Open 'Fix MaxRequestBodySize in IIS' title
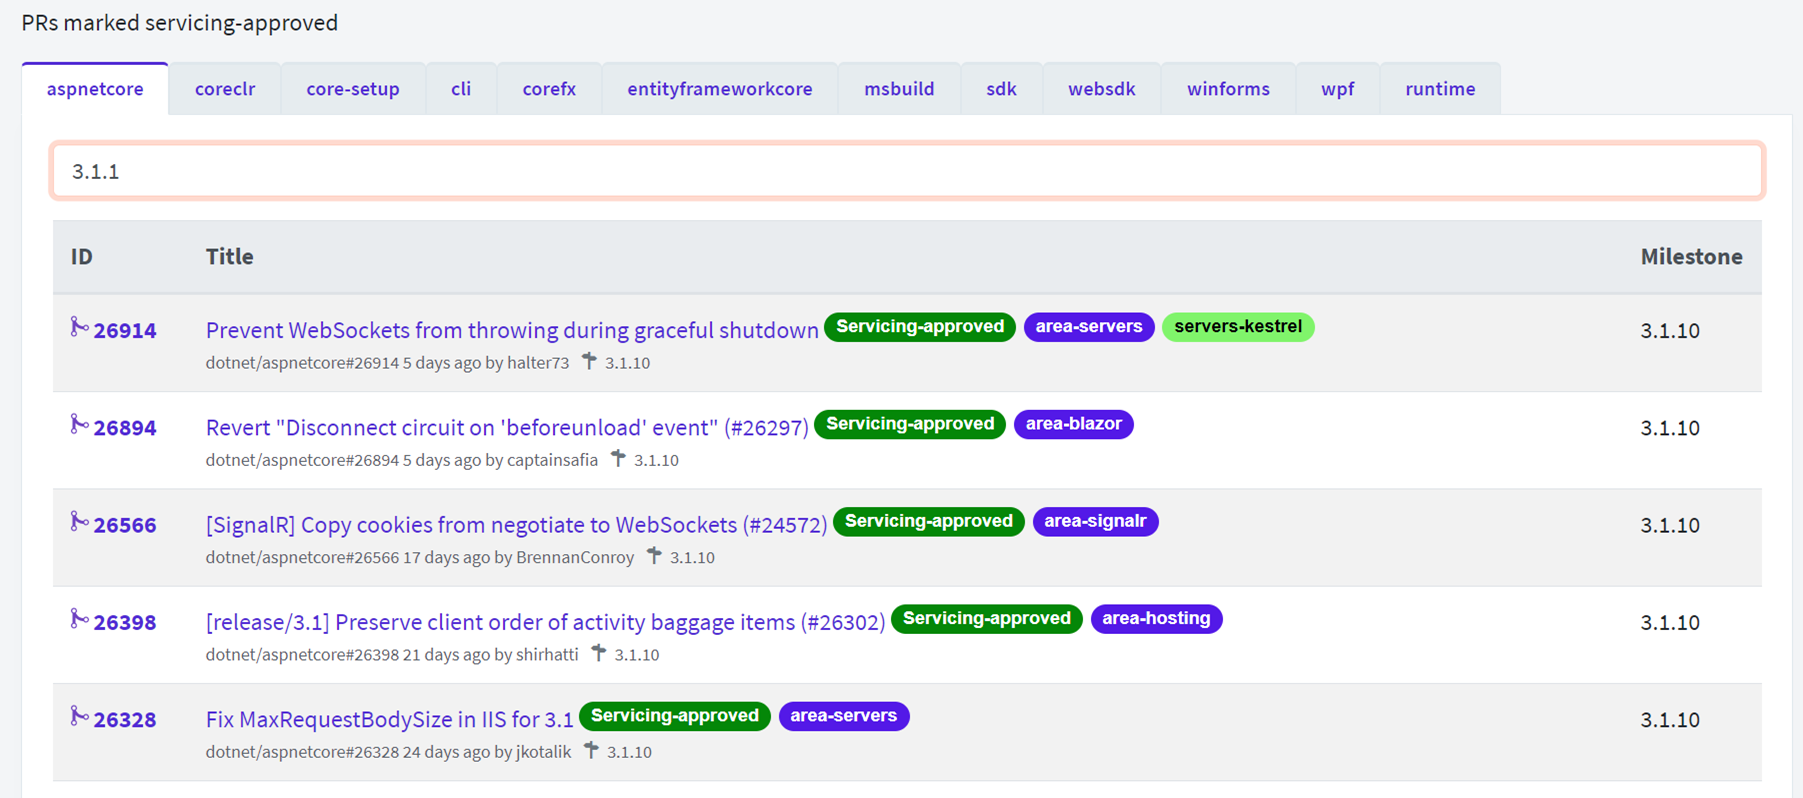 389,720
